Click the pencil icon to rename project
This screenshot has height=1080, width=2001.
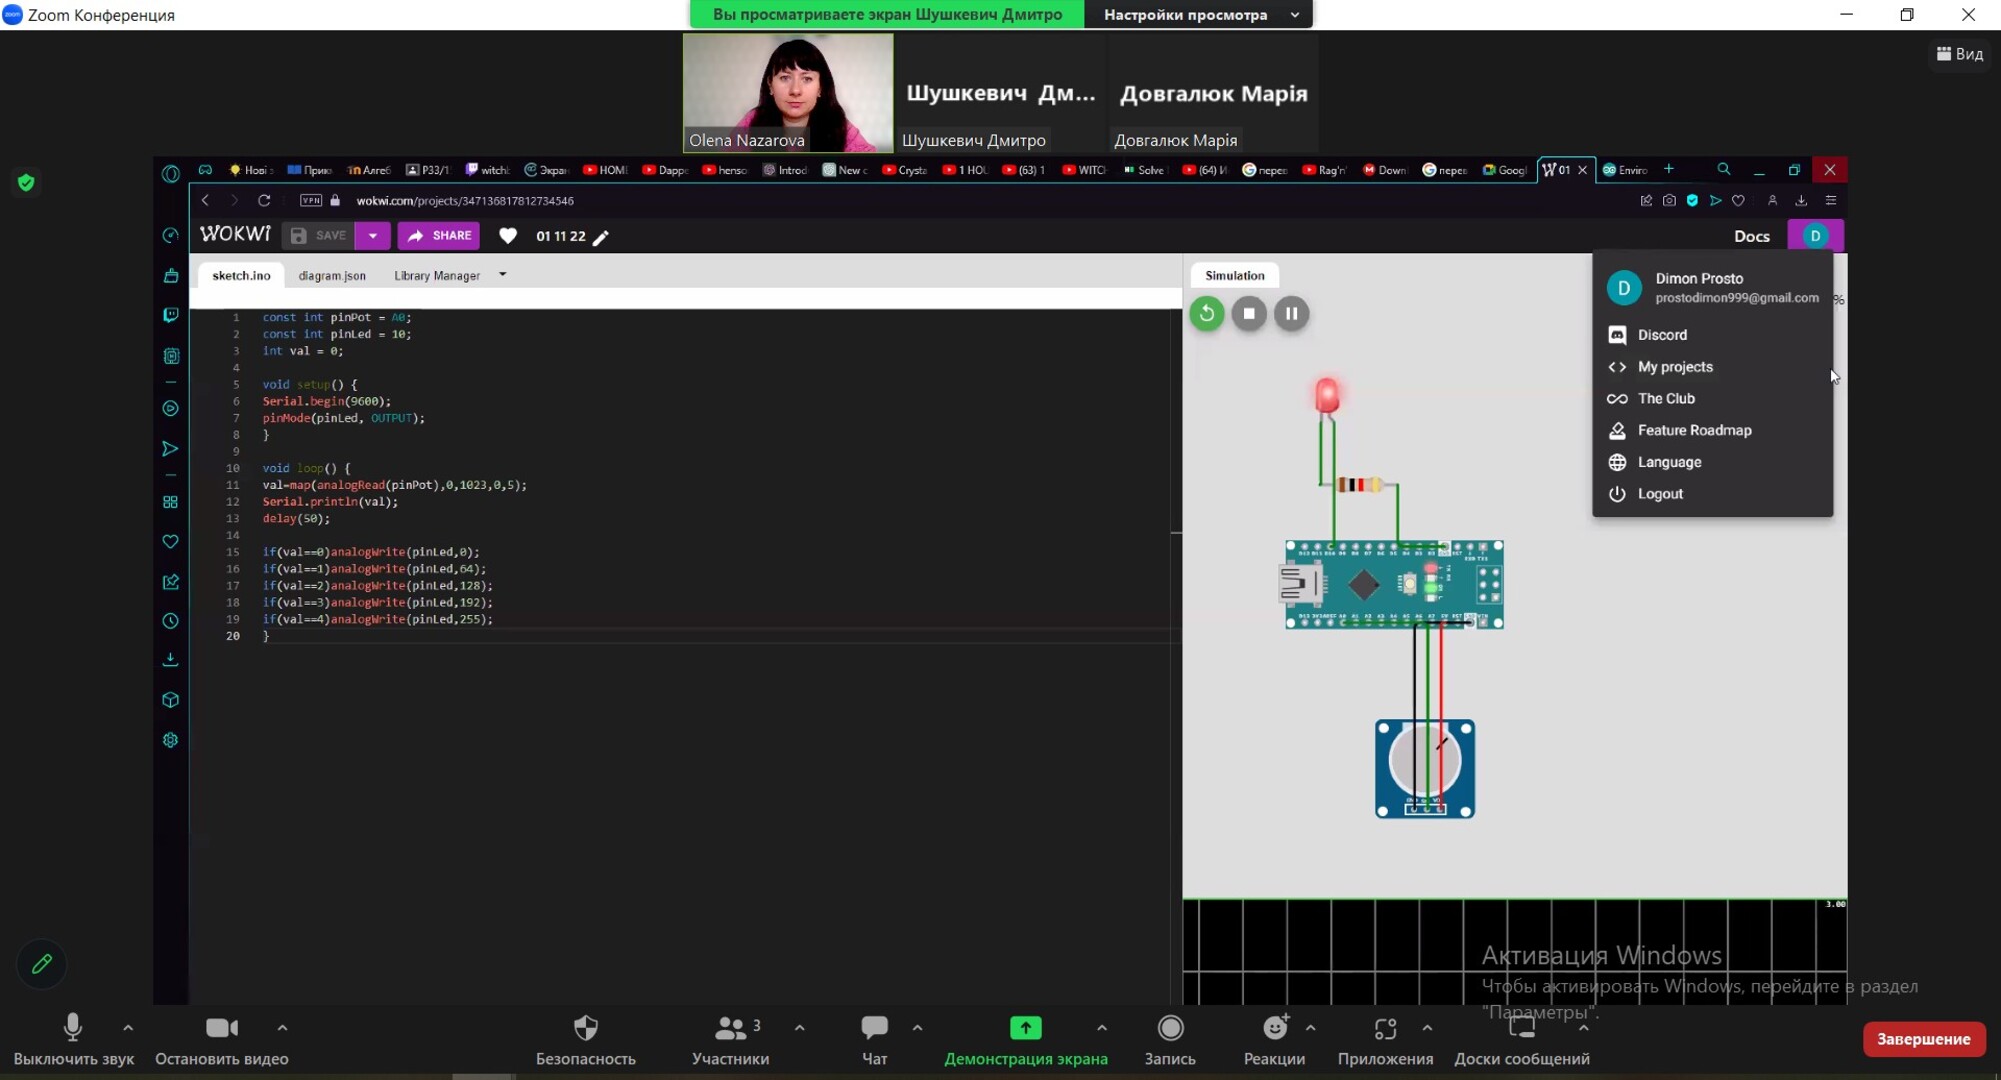pyautogui.click(x=601, y=237)
